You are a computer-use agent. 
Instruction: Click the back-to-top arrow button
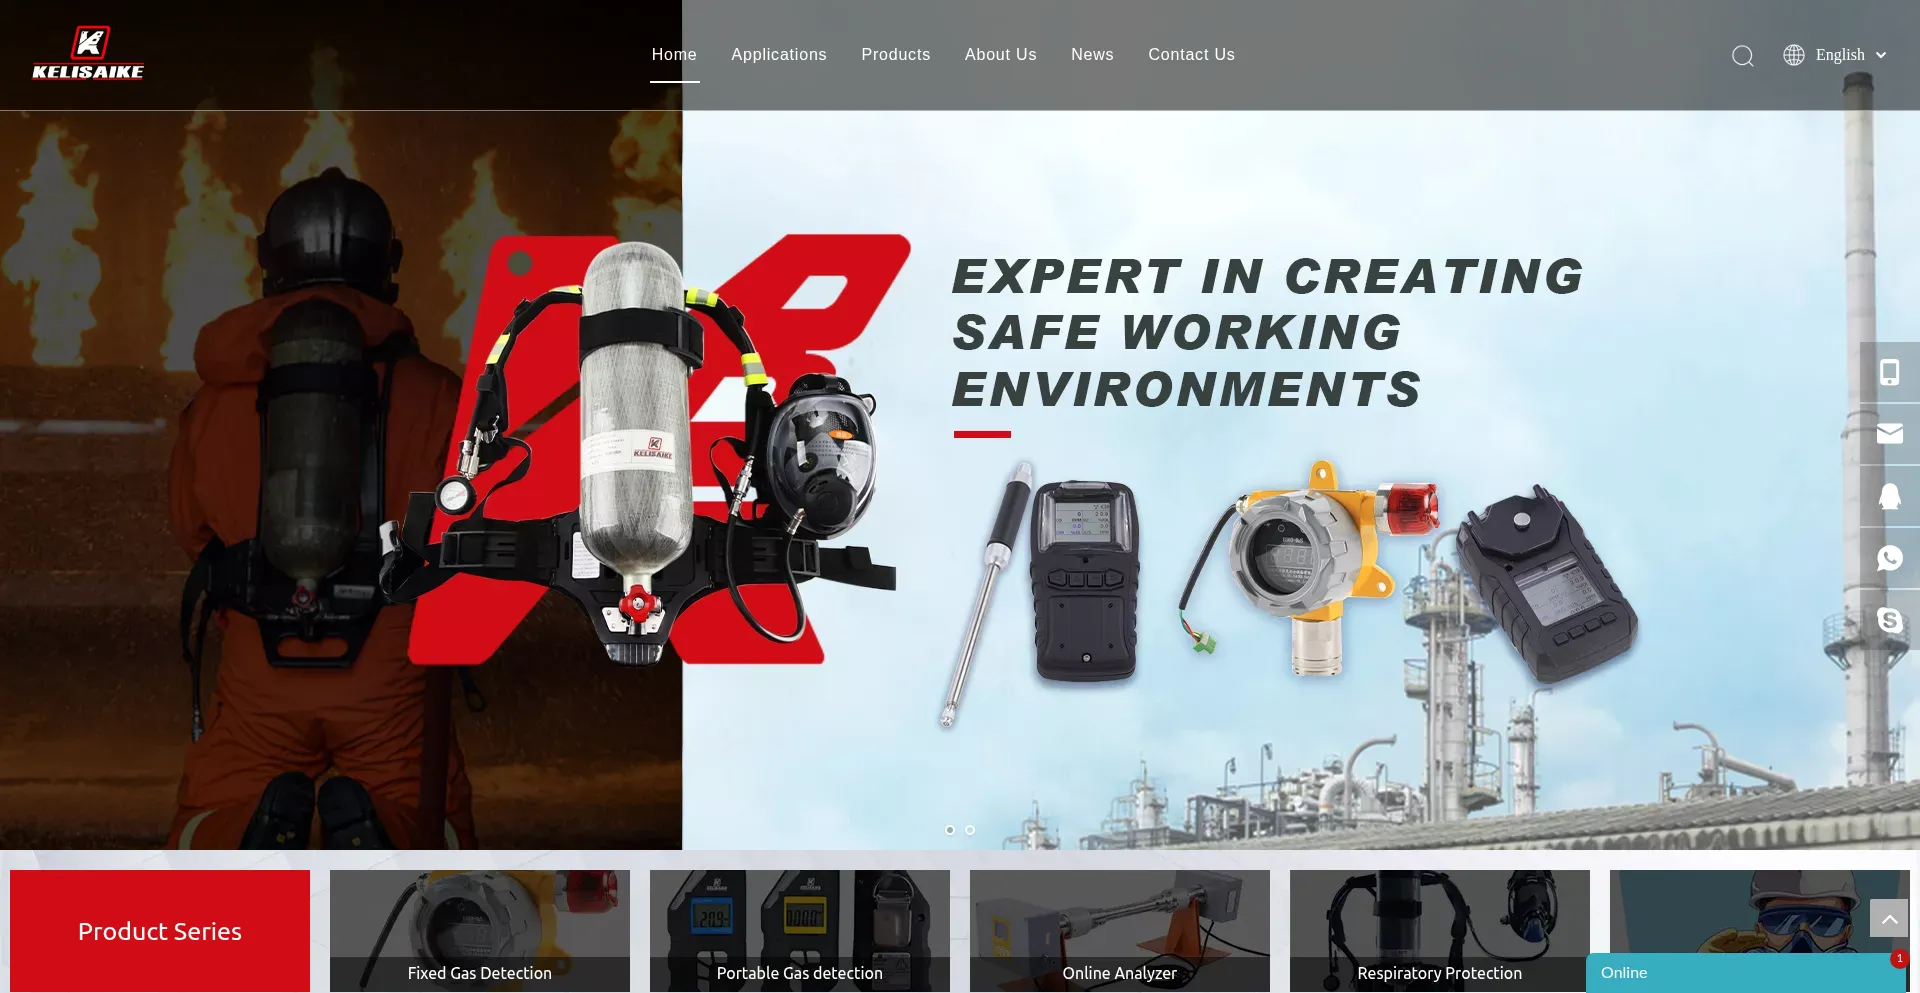[x=1889, y=918]
